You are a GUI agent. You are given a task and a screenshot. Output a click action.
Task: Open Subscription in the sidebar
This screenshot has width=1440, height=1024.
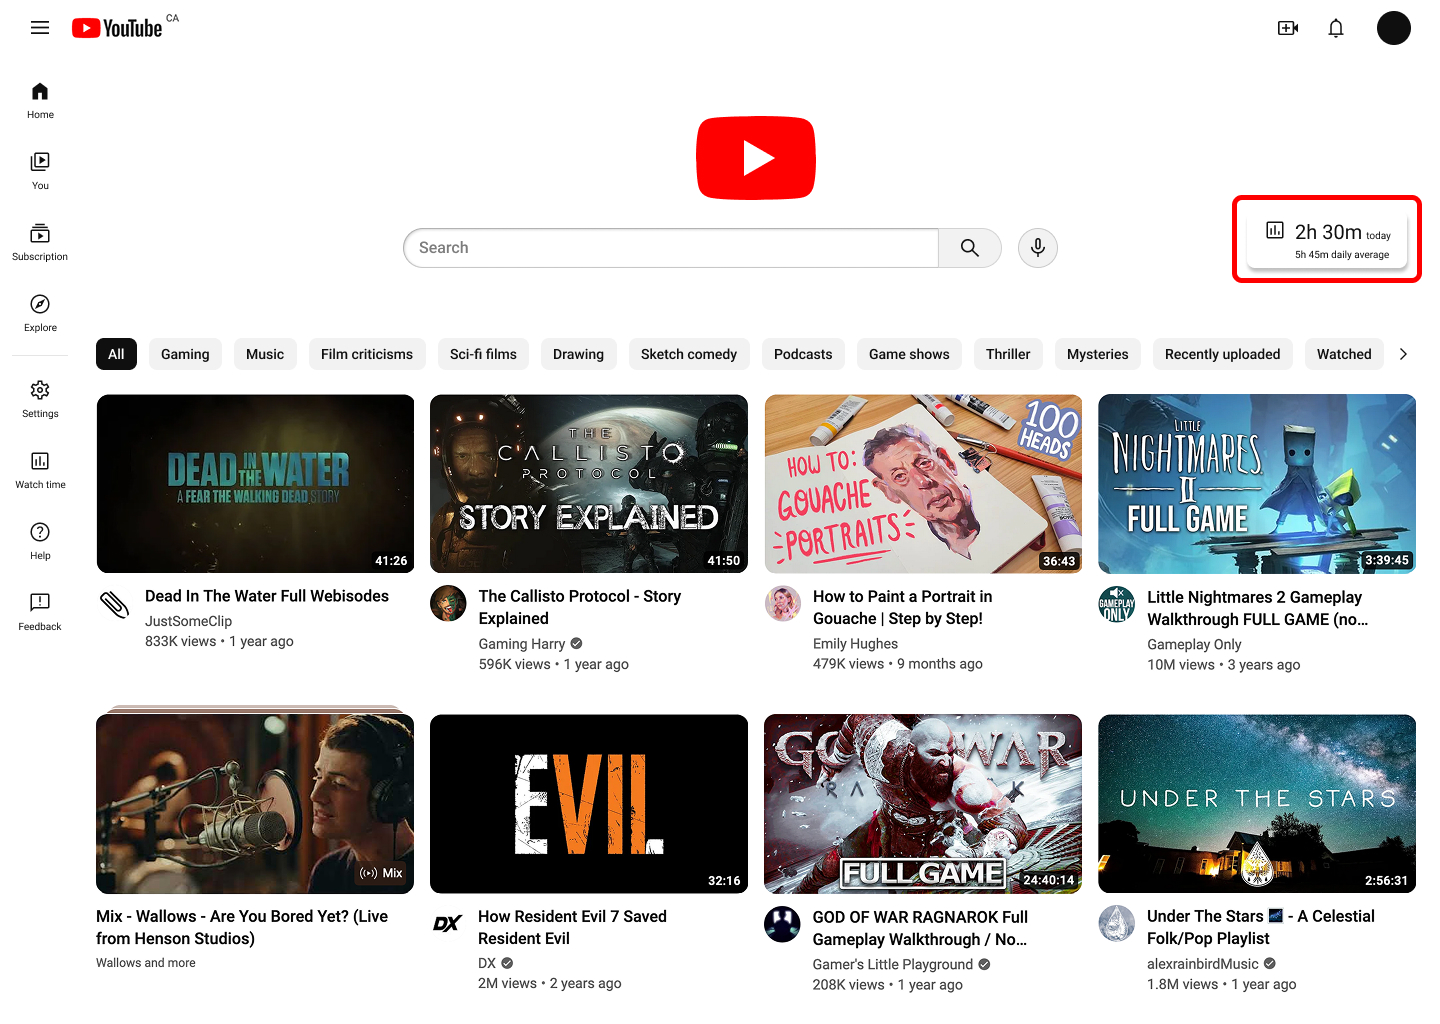40,242
